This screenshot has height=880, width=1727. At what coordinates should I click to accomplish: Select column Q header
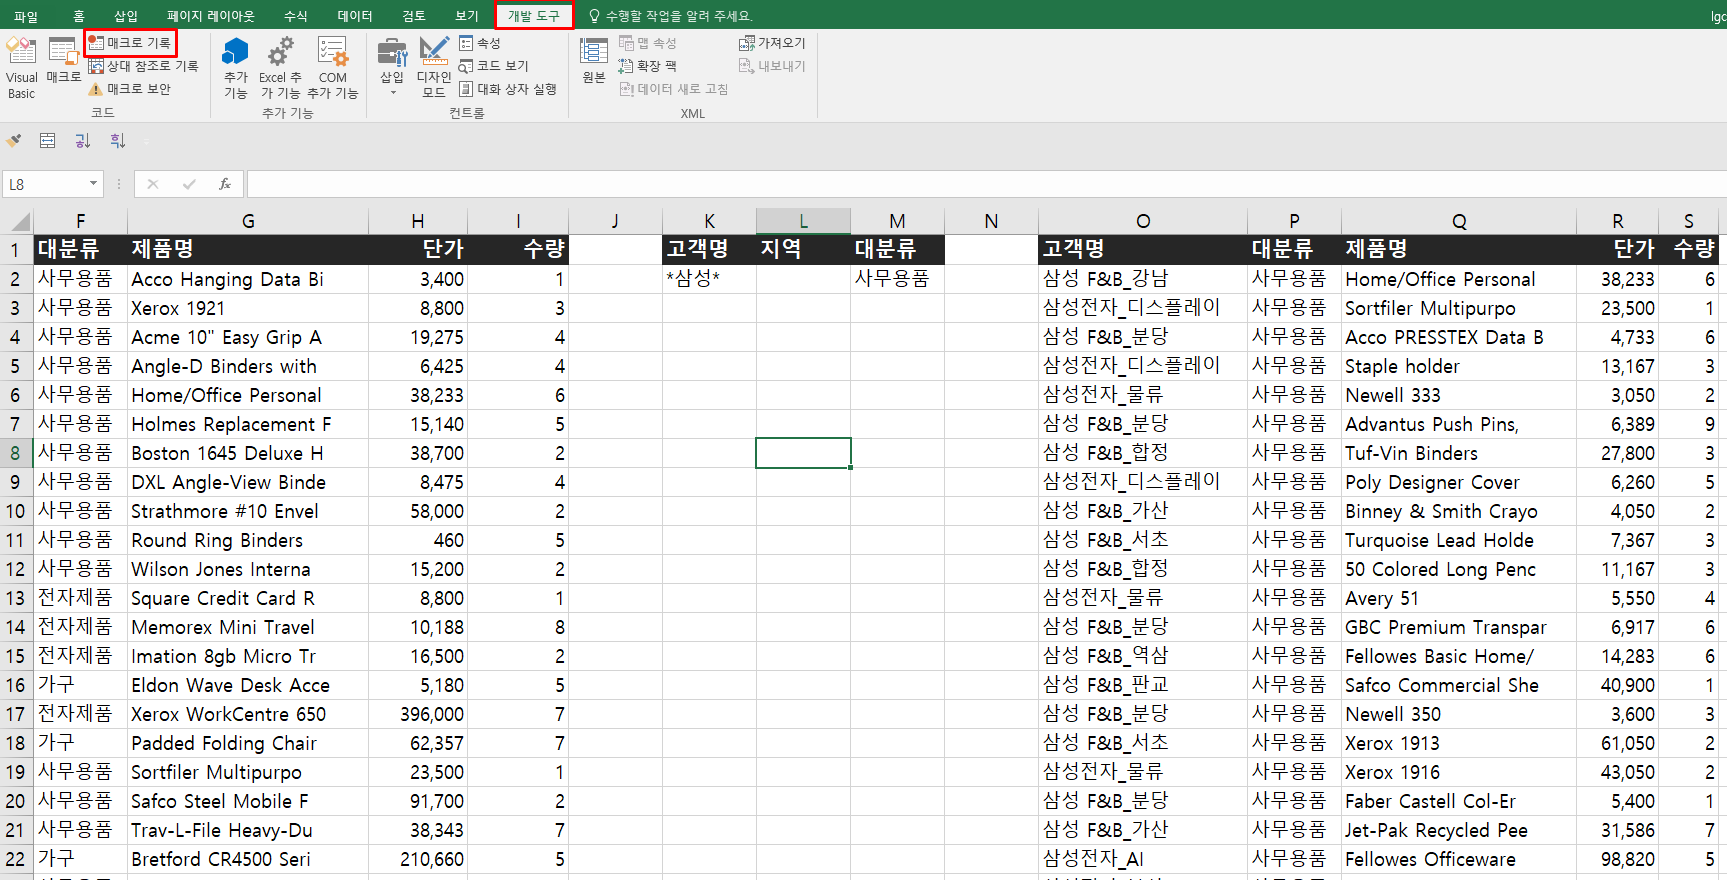tap(1459, 221)
